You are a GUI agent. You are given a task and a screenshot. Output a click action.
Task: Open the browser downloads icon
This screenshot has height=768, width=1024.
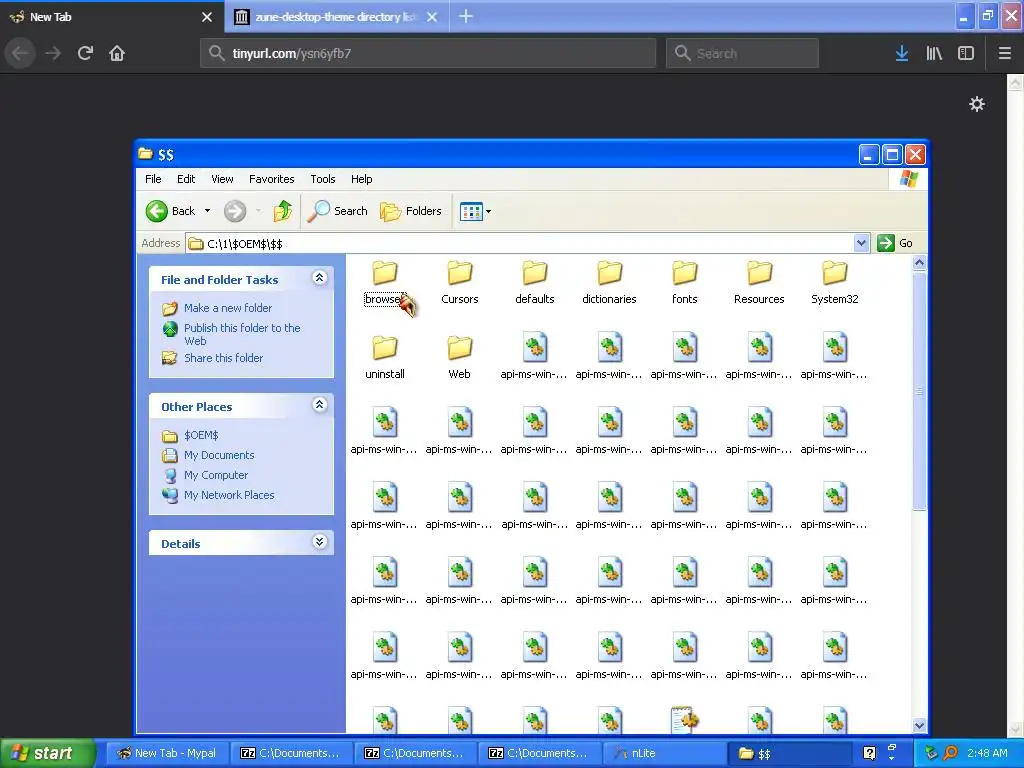click(x=902, y=53)
